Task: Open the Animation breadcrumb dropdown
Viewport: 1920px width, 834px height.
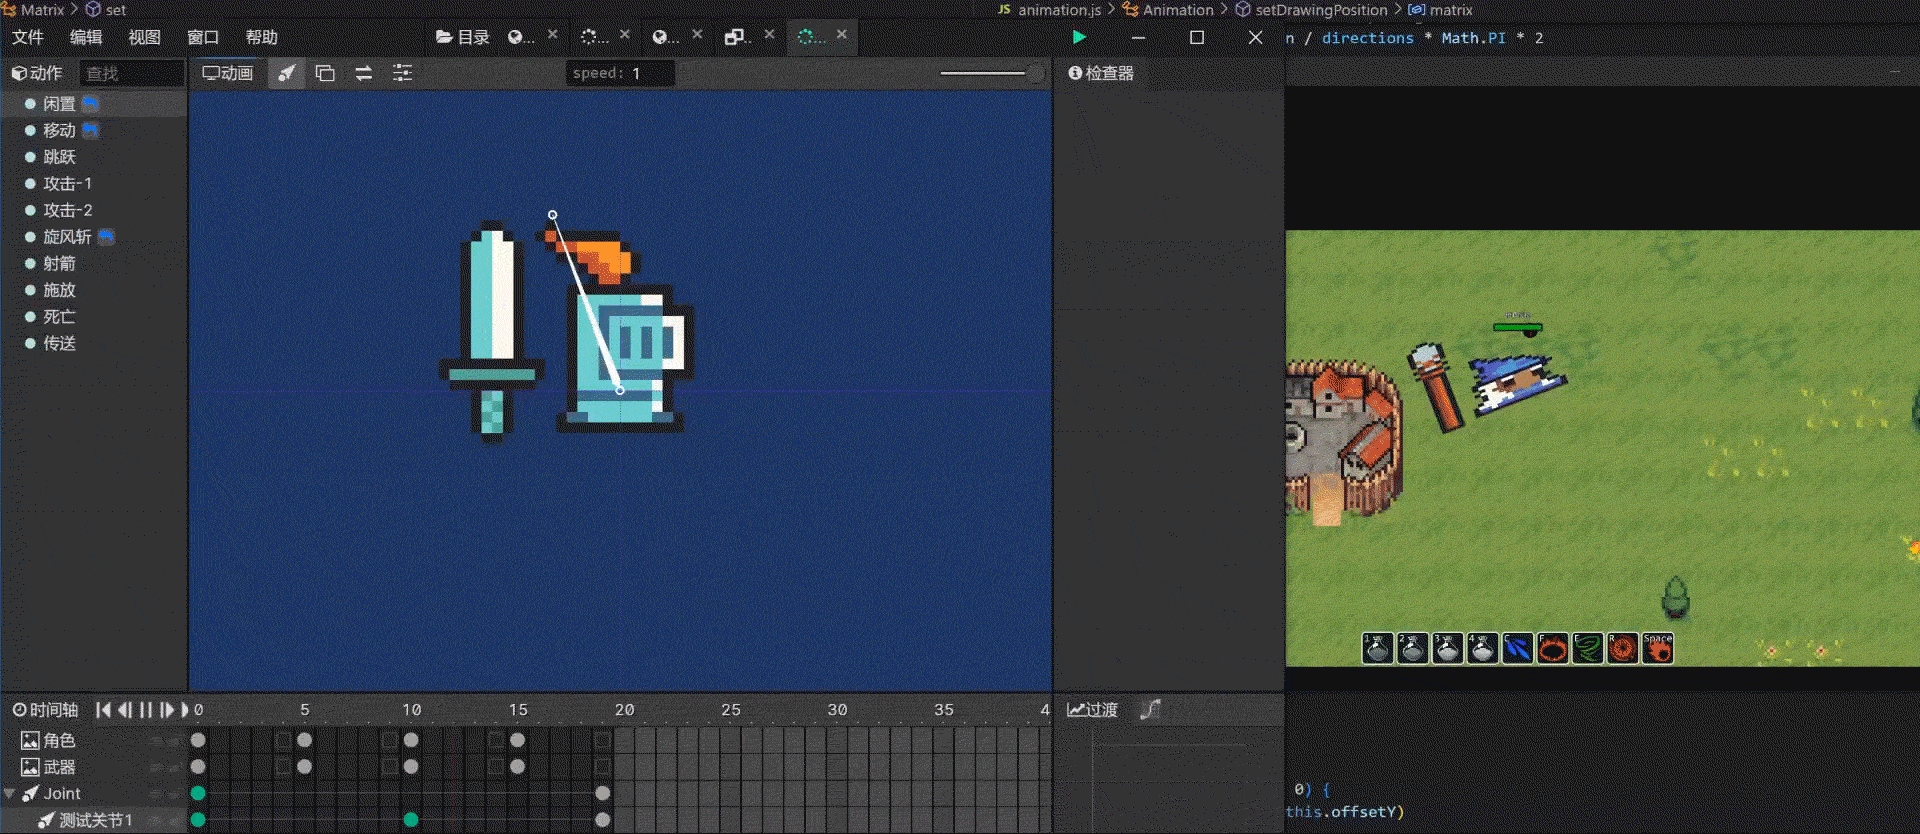Action: point(1177,10)
